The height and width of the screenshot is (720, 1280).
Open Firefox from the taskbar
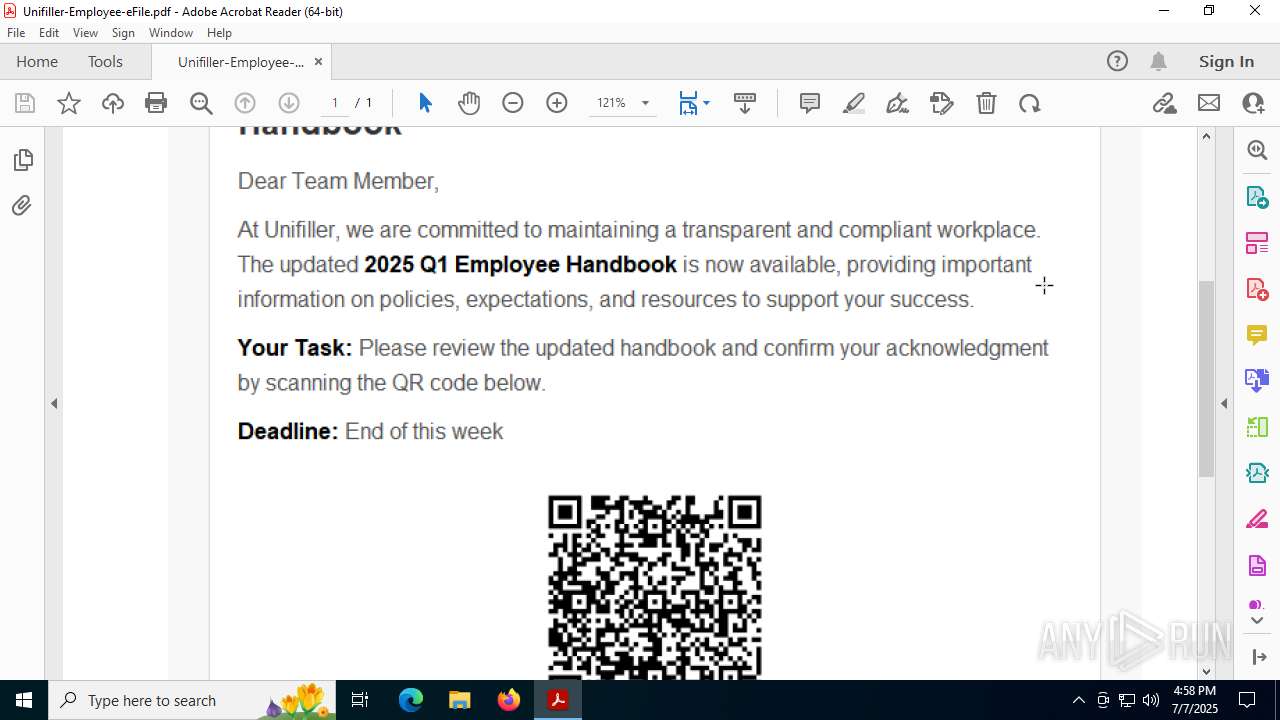pos(509,700)
